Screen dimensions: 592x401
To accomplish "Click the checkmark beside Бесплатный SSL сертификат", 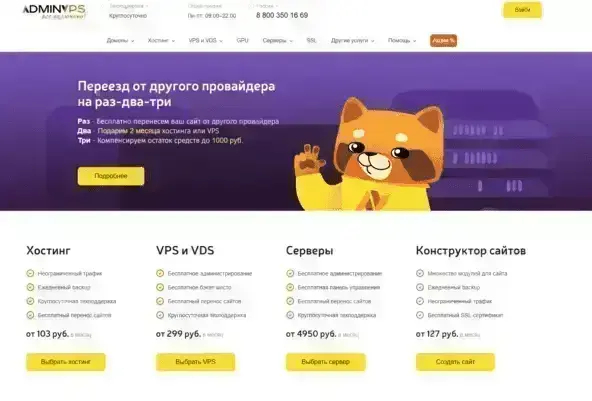I will [x=420, y=315].
